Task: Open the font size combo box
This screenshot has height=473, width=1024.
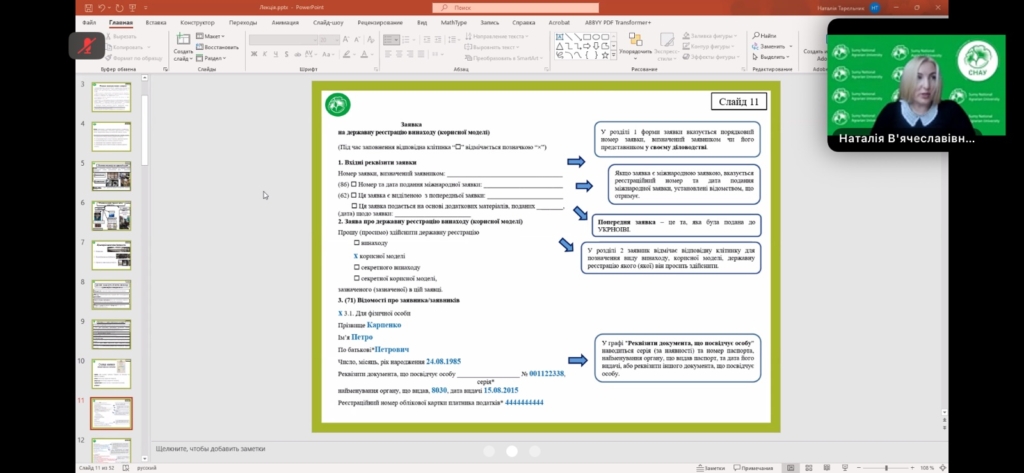Action: (x=329, y=39)
